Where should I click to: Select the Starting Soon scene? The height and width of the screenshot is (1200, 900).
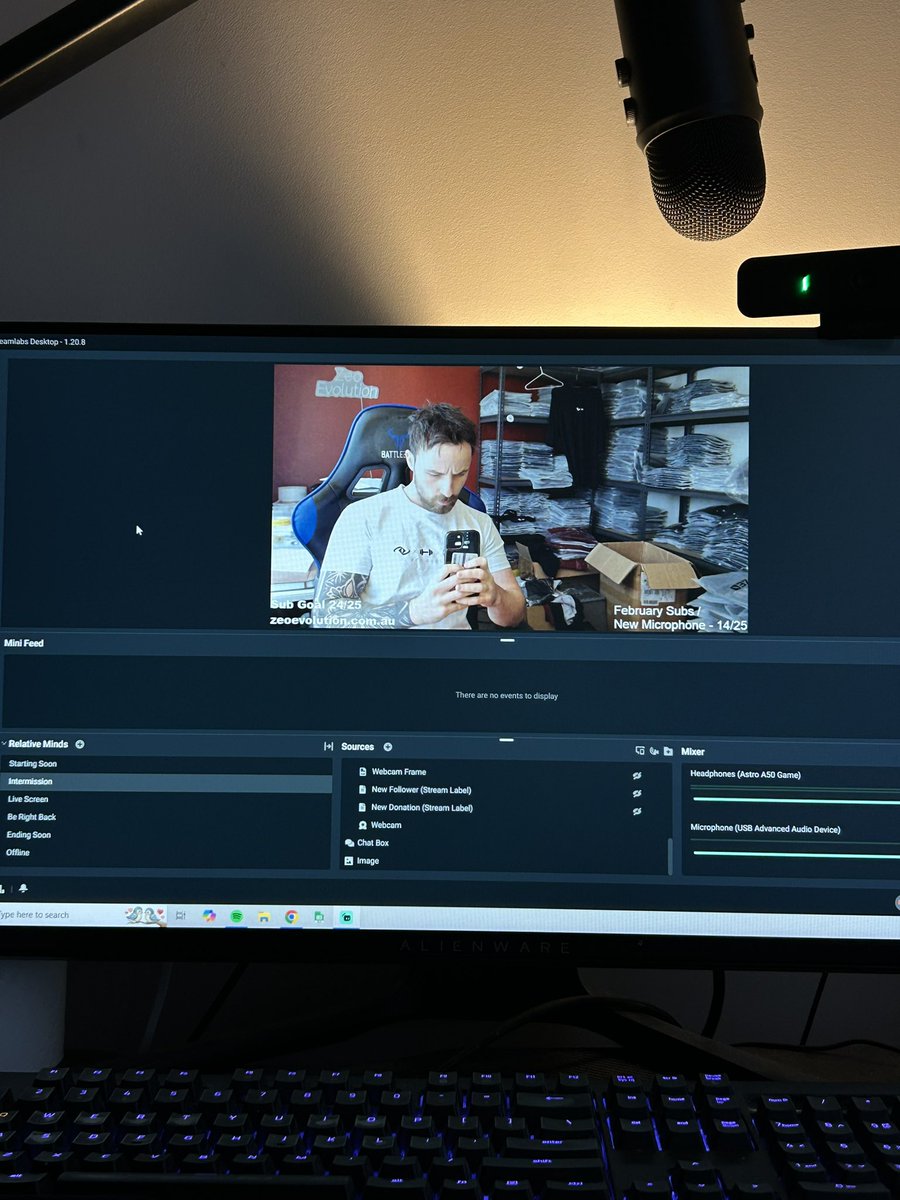(34, 763)
